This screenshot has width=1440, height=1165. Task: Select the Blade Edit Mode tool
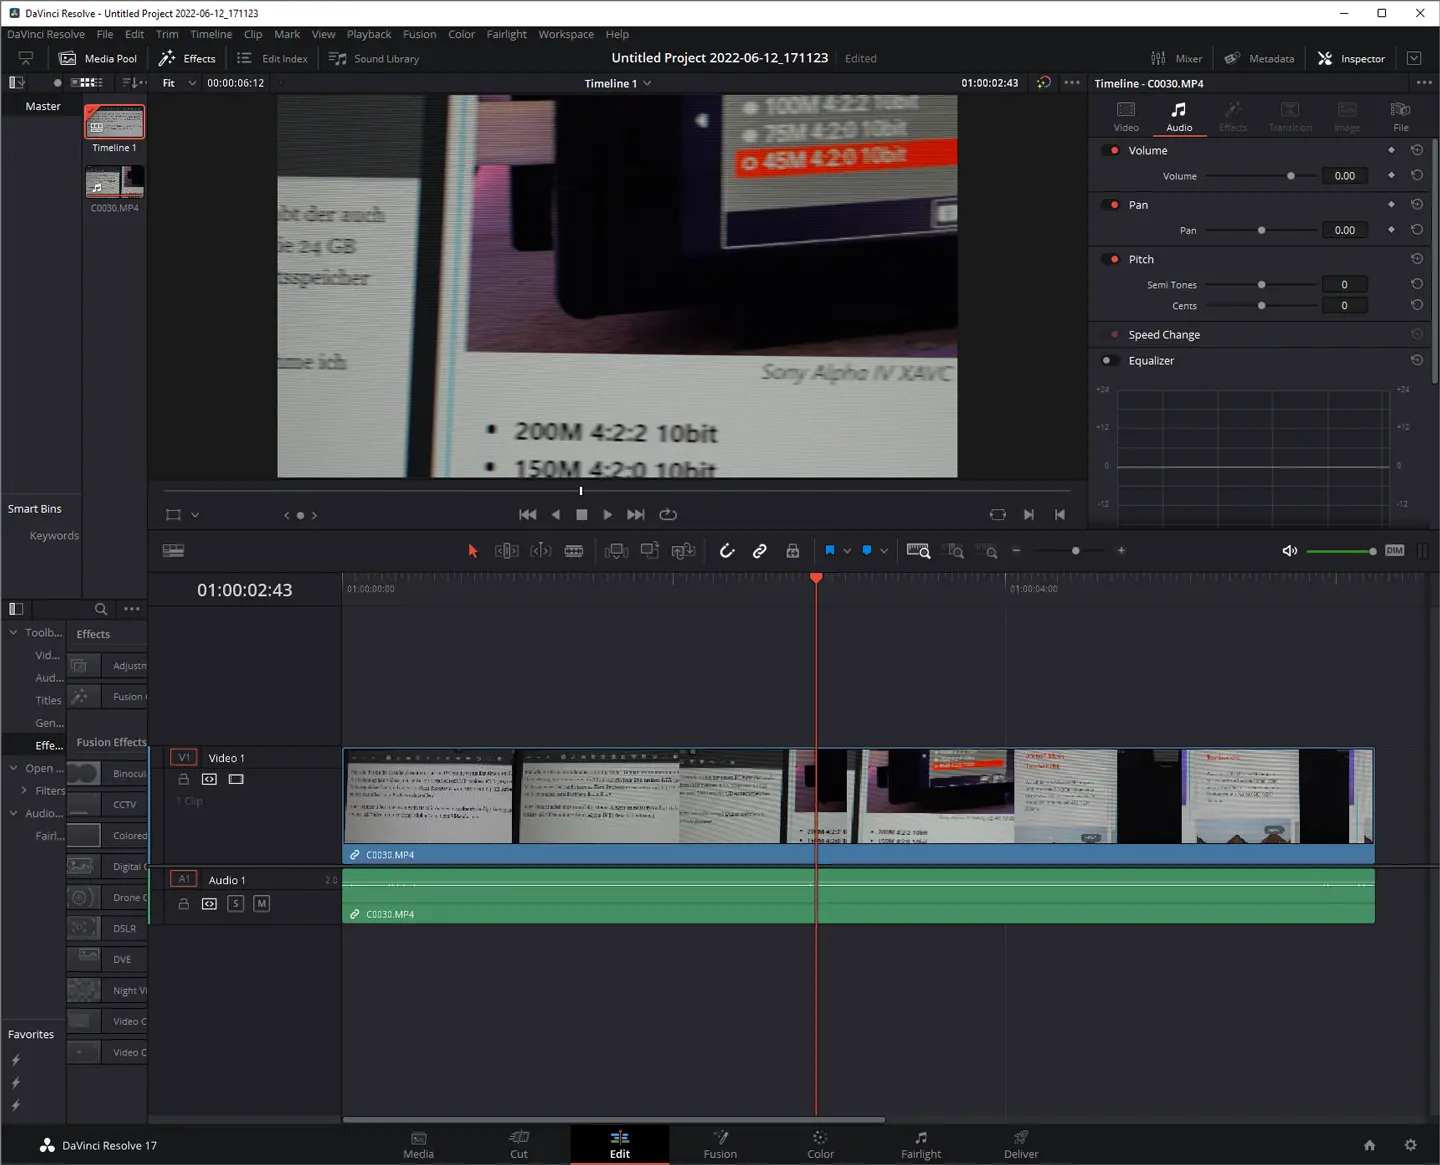[574, 551]
